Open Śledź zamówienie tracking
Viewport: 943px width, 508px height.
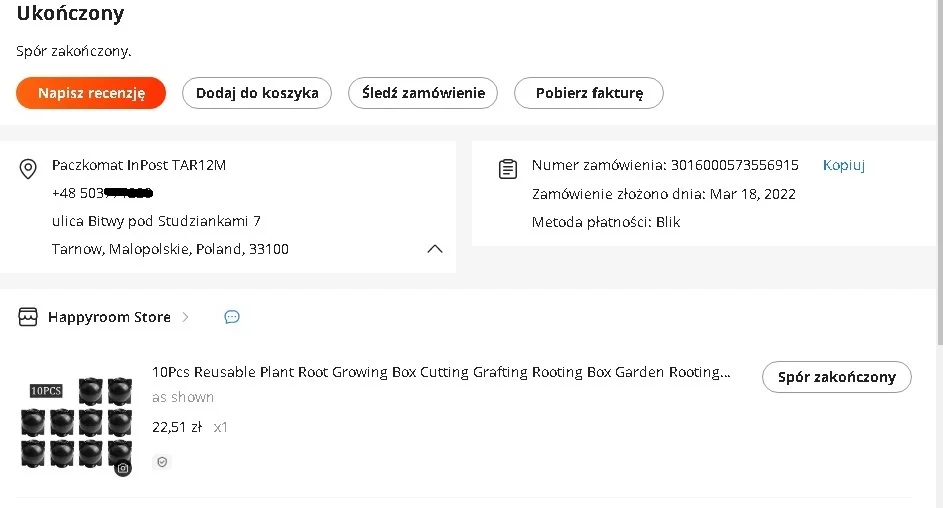(423, 93)
